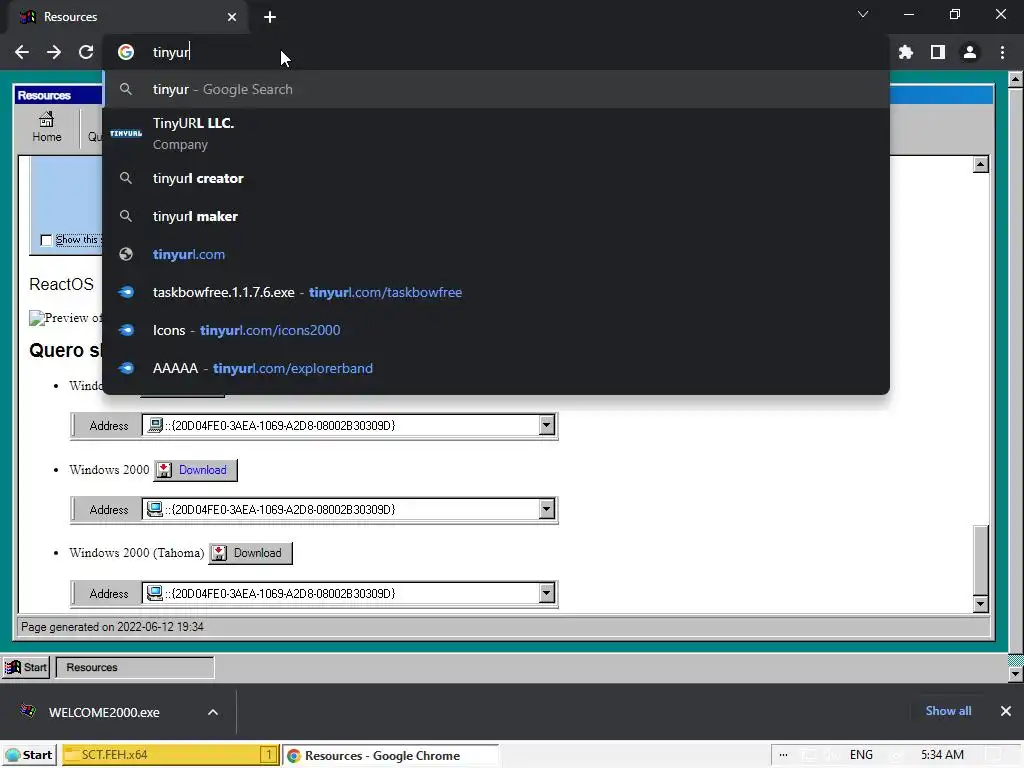The image size is (1024, 768).
Task: Click the ReactOS heading text
Action: pyautogui.click(x=61, y=284)
